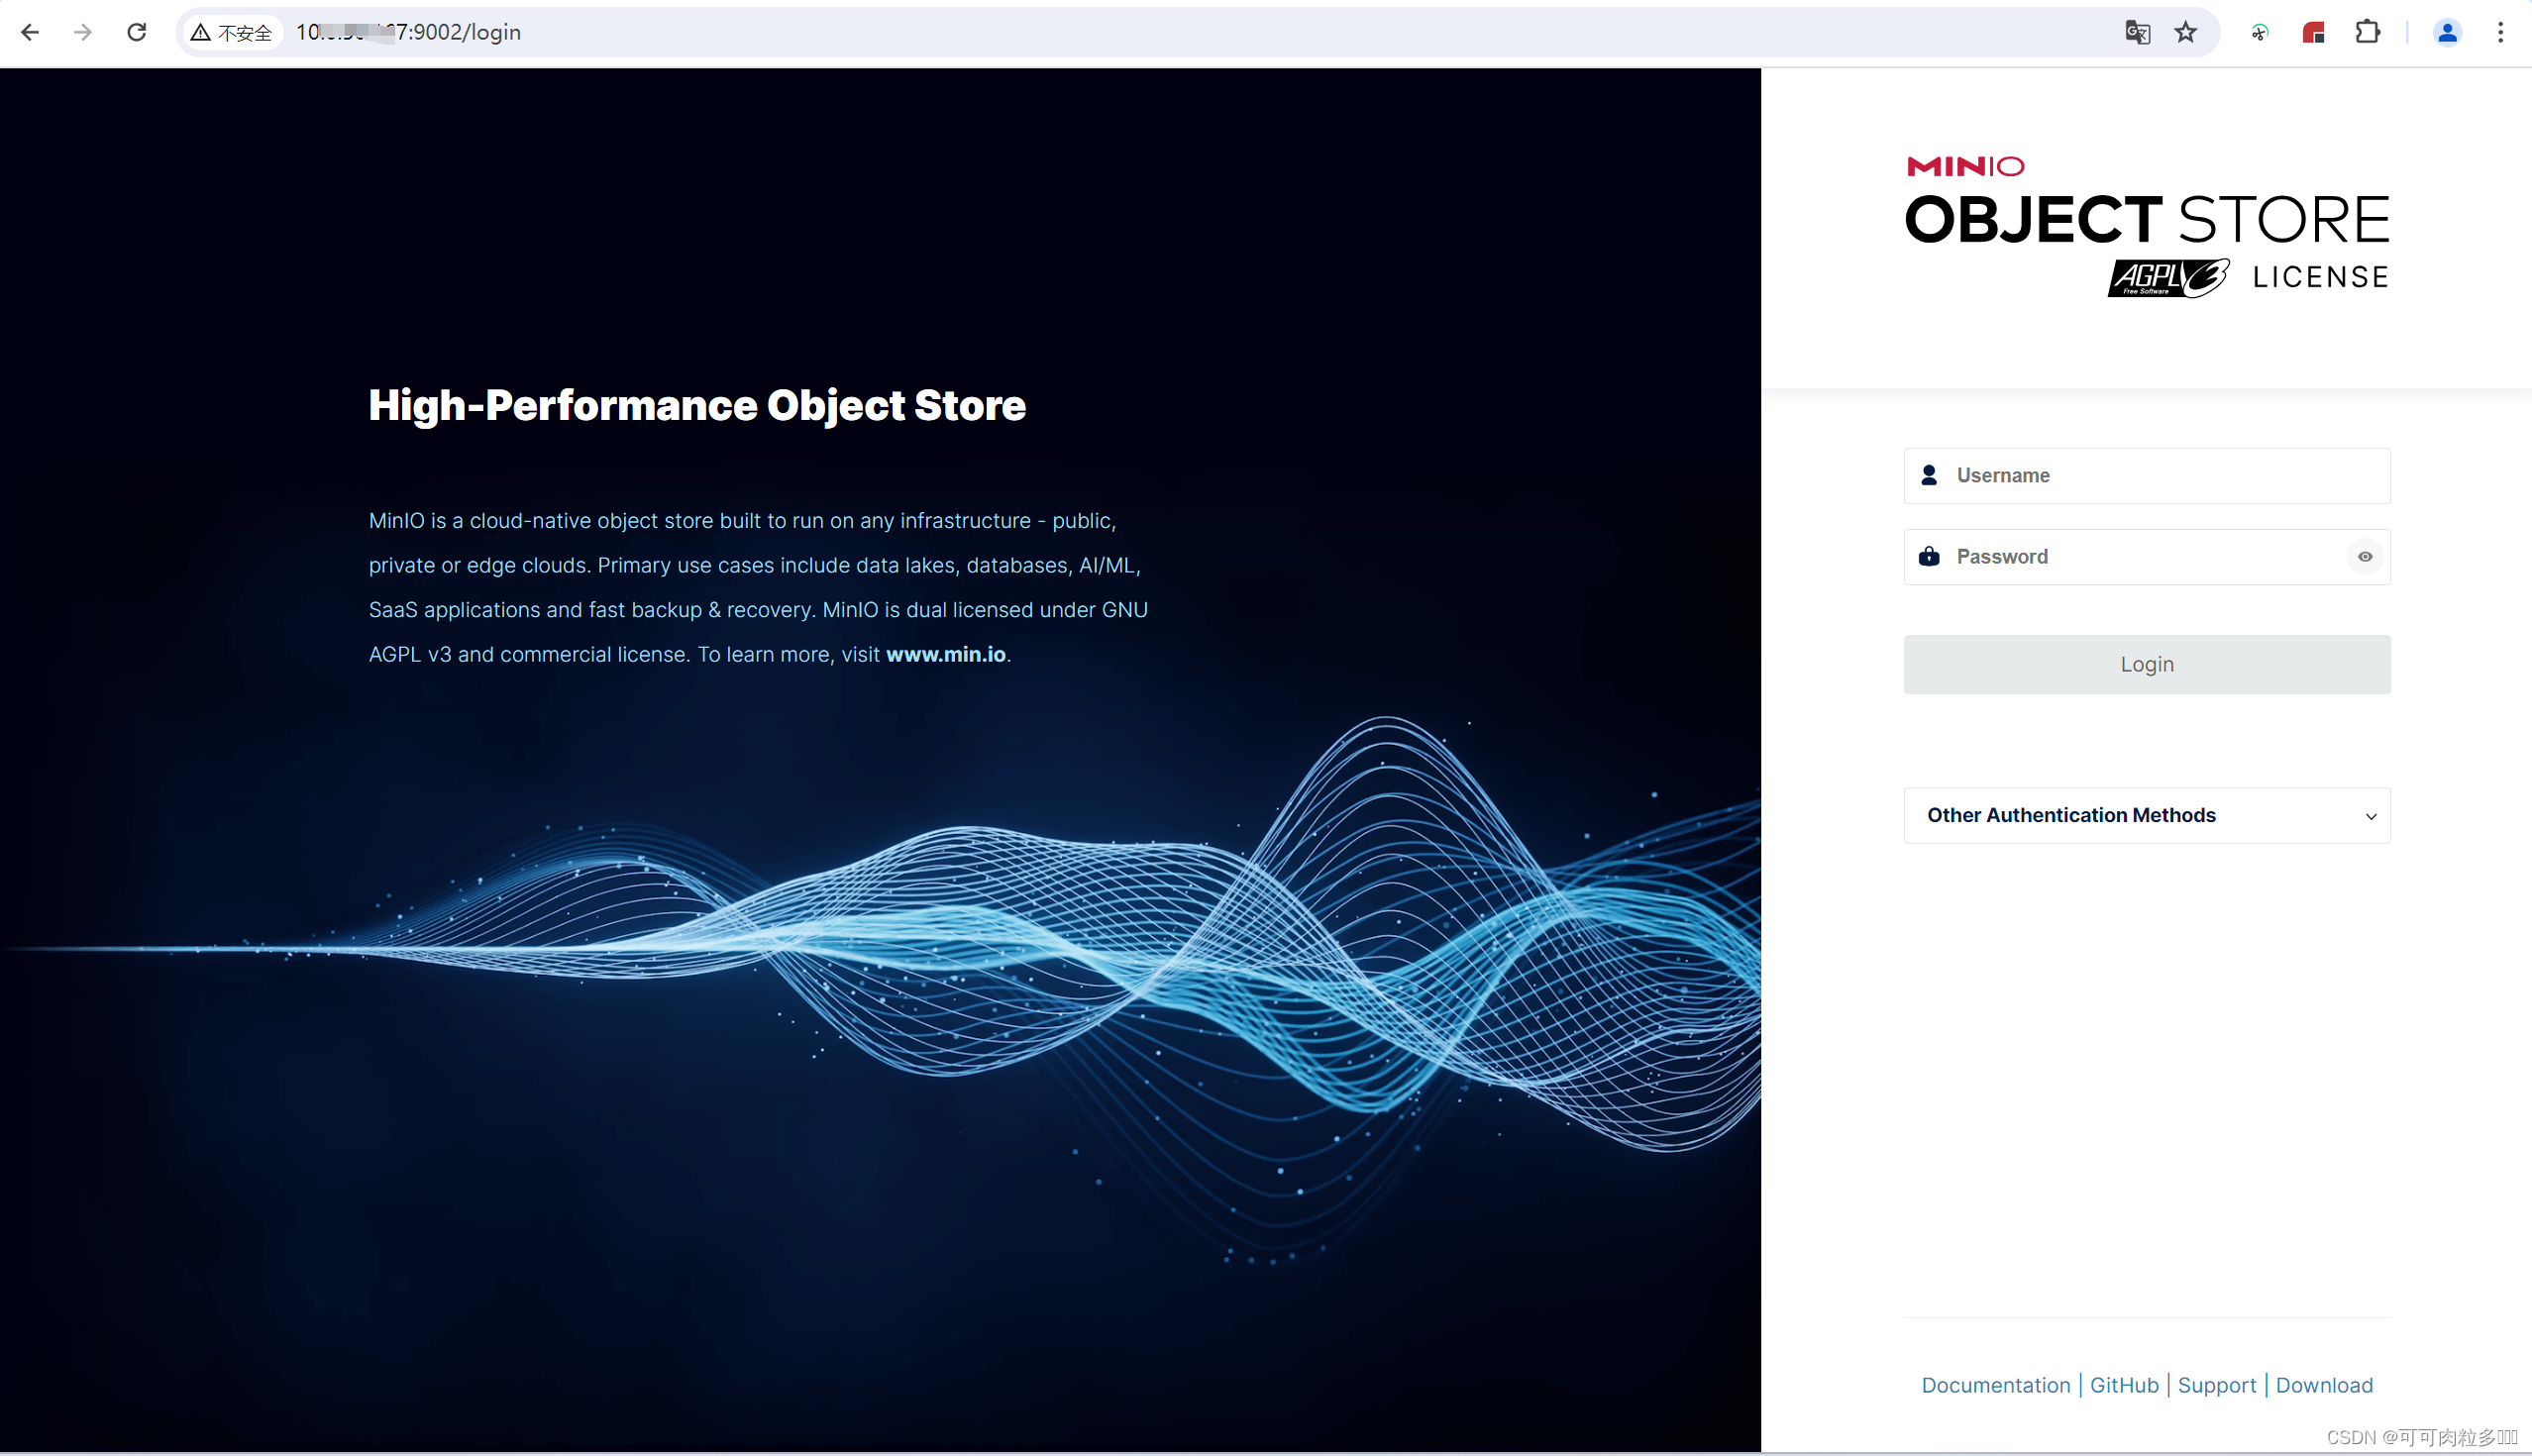
Task: Open Chrome three-dot menu
Action: [x=2500, y=32]
